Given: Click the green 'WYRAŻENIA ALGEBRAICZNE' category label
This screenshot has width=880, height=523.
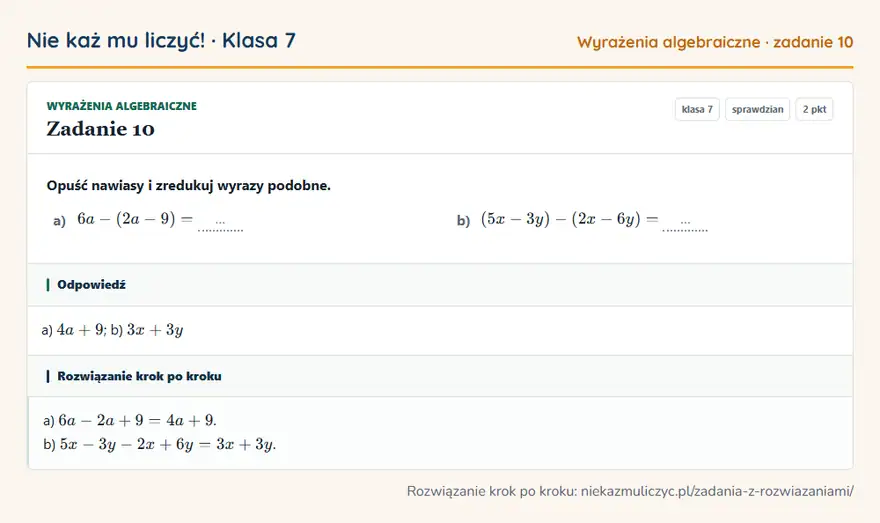Looking at the screenshot, I should tap(122, 106).
